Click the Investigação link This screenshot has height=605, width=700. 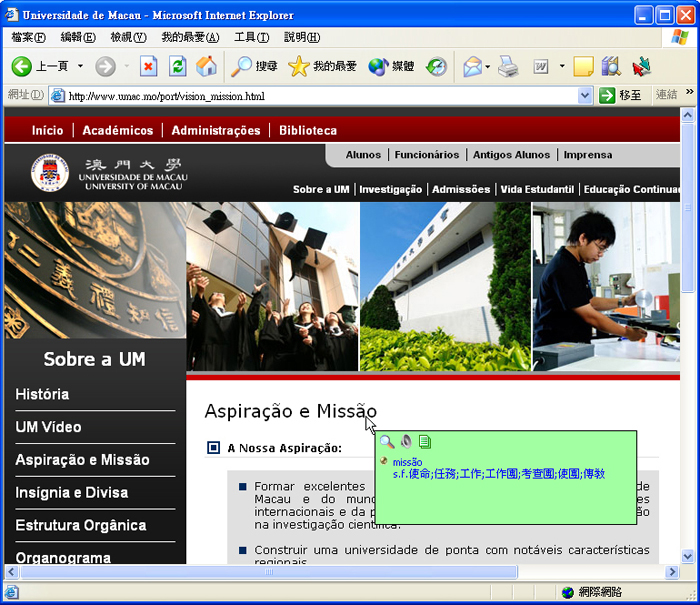coord(391,189)
